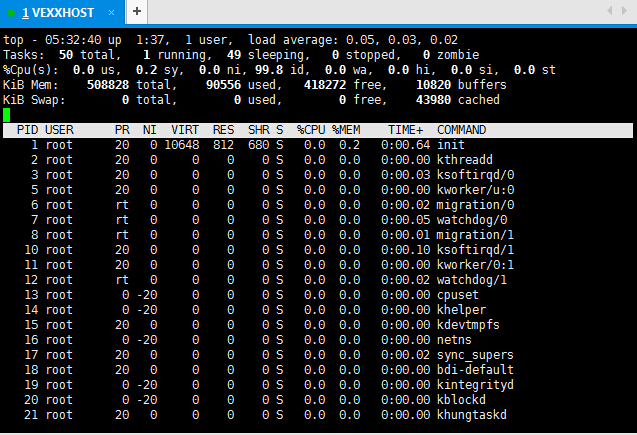Click the green connection status dot

click(11, 13)
